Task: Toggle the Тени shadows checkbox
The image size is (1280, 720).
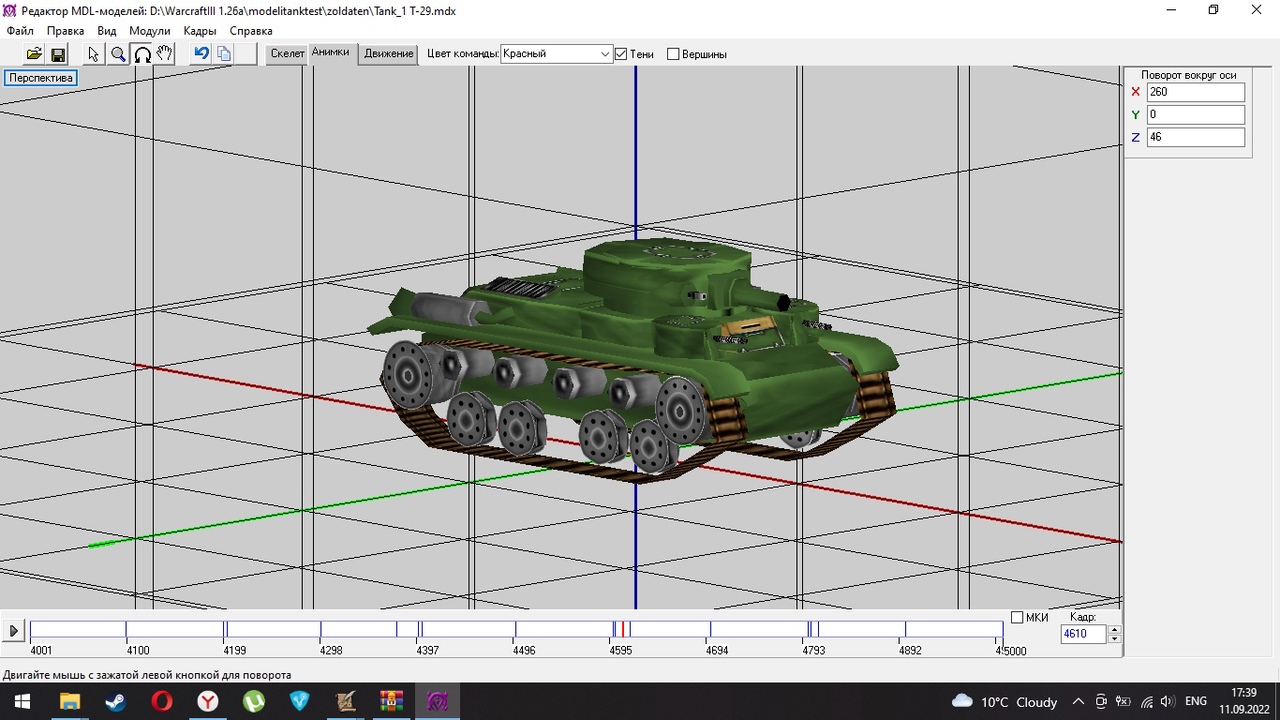Action: point(621,54)
